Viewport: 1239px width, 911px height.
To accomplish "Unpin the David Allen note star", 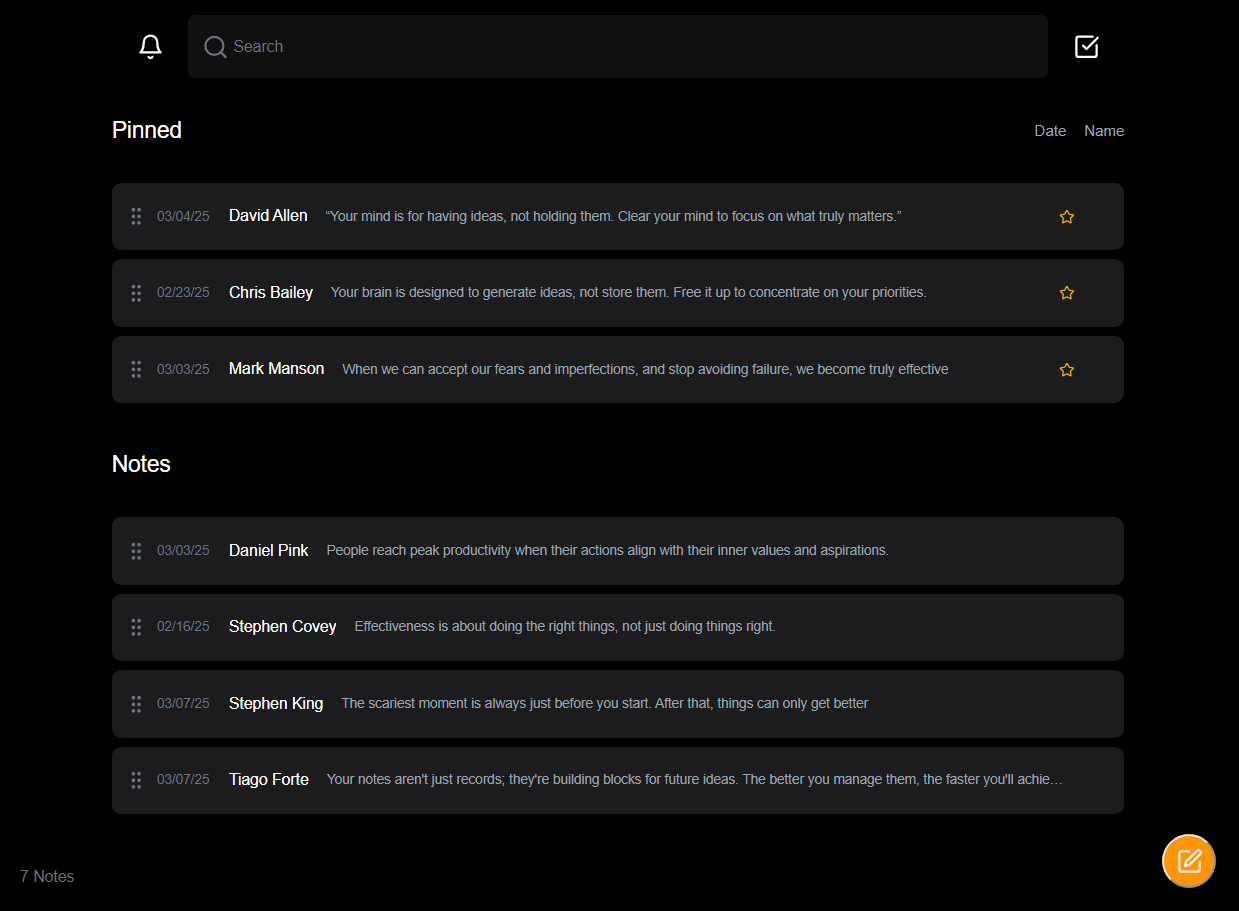I will coord(1066,217).
